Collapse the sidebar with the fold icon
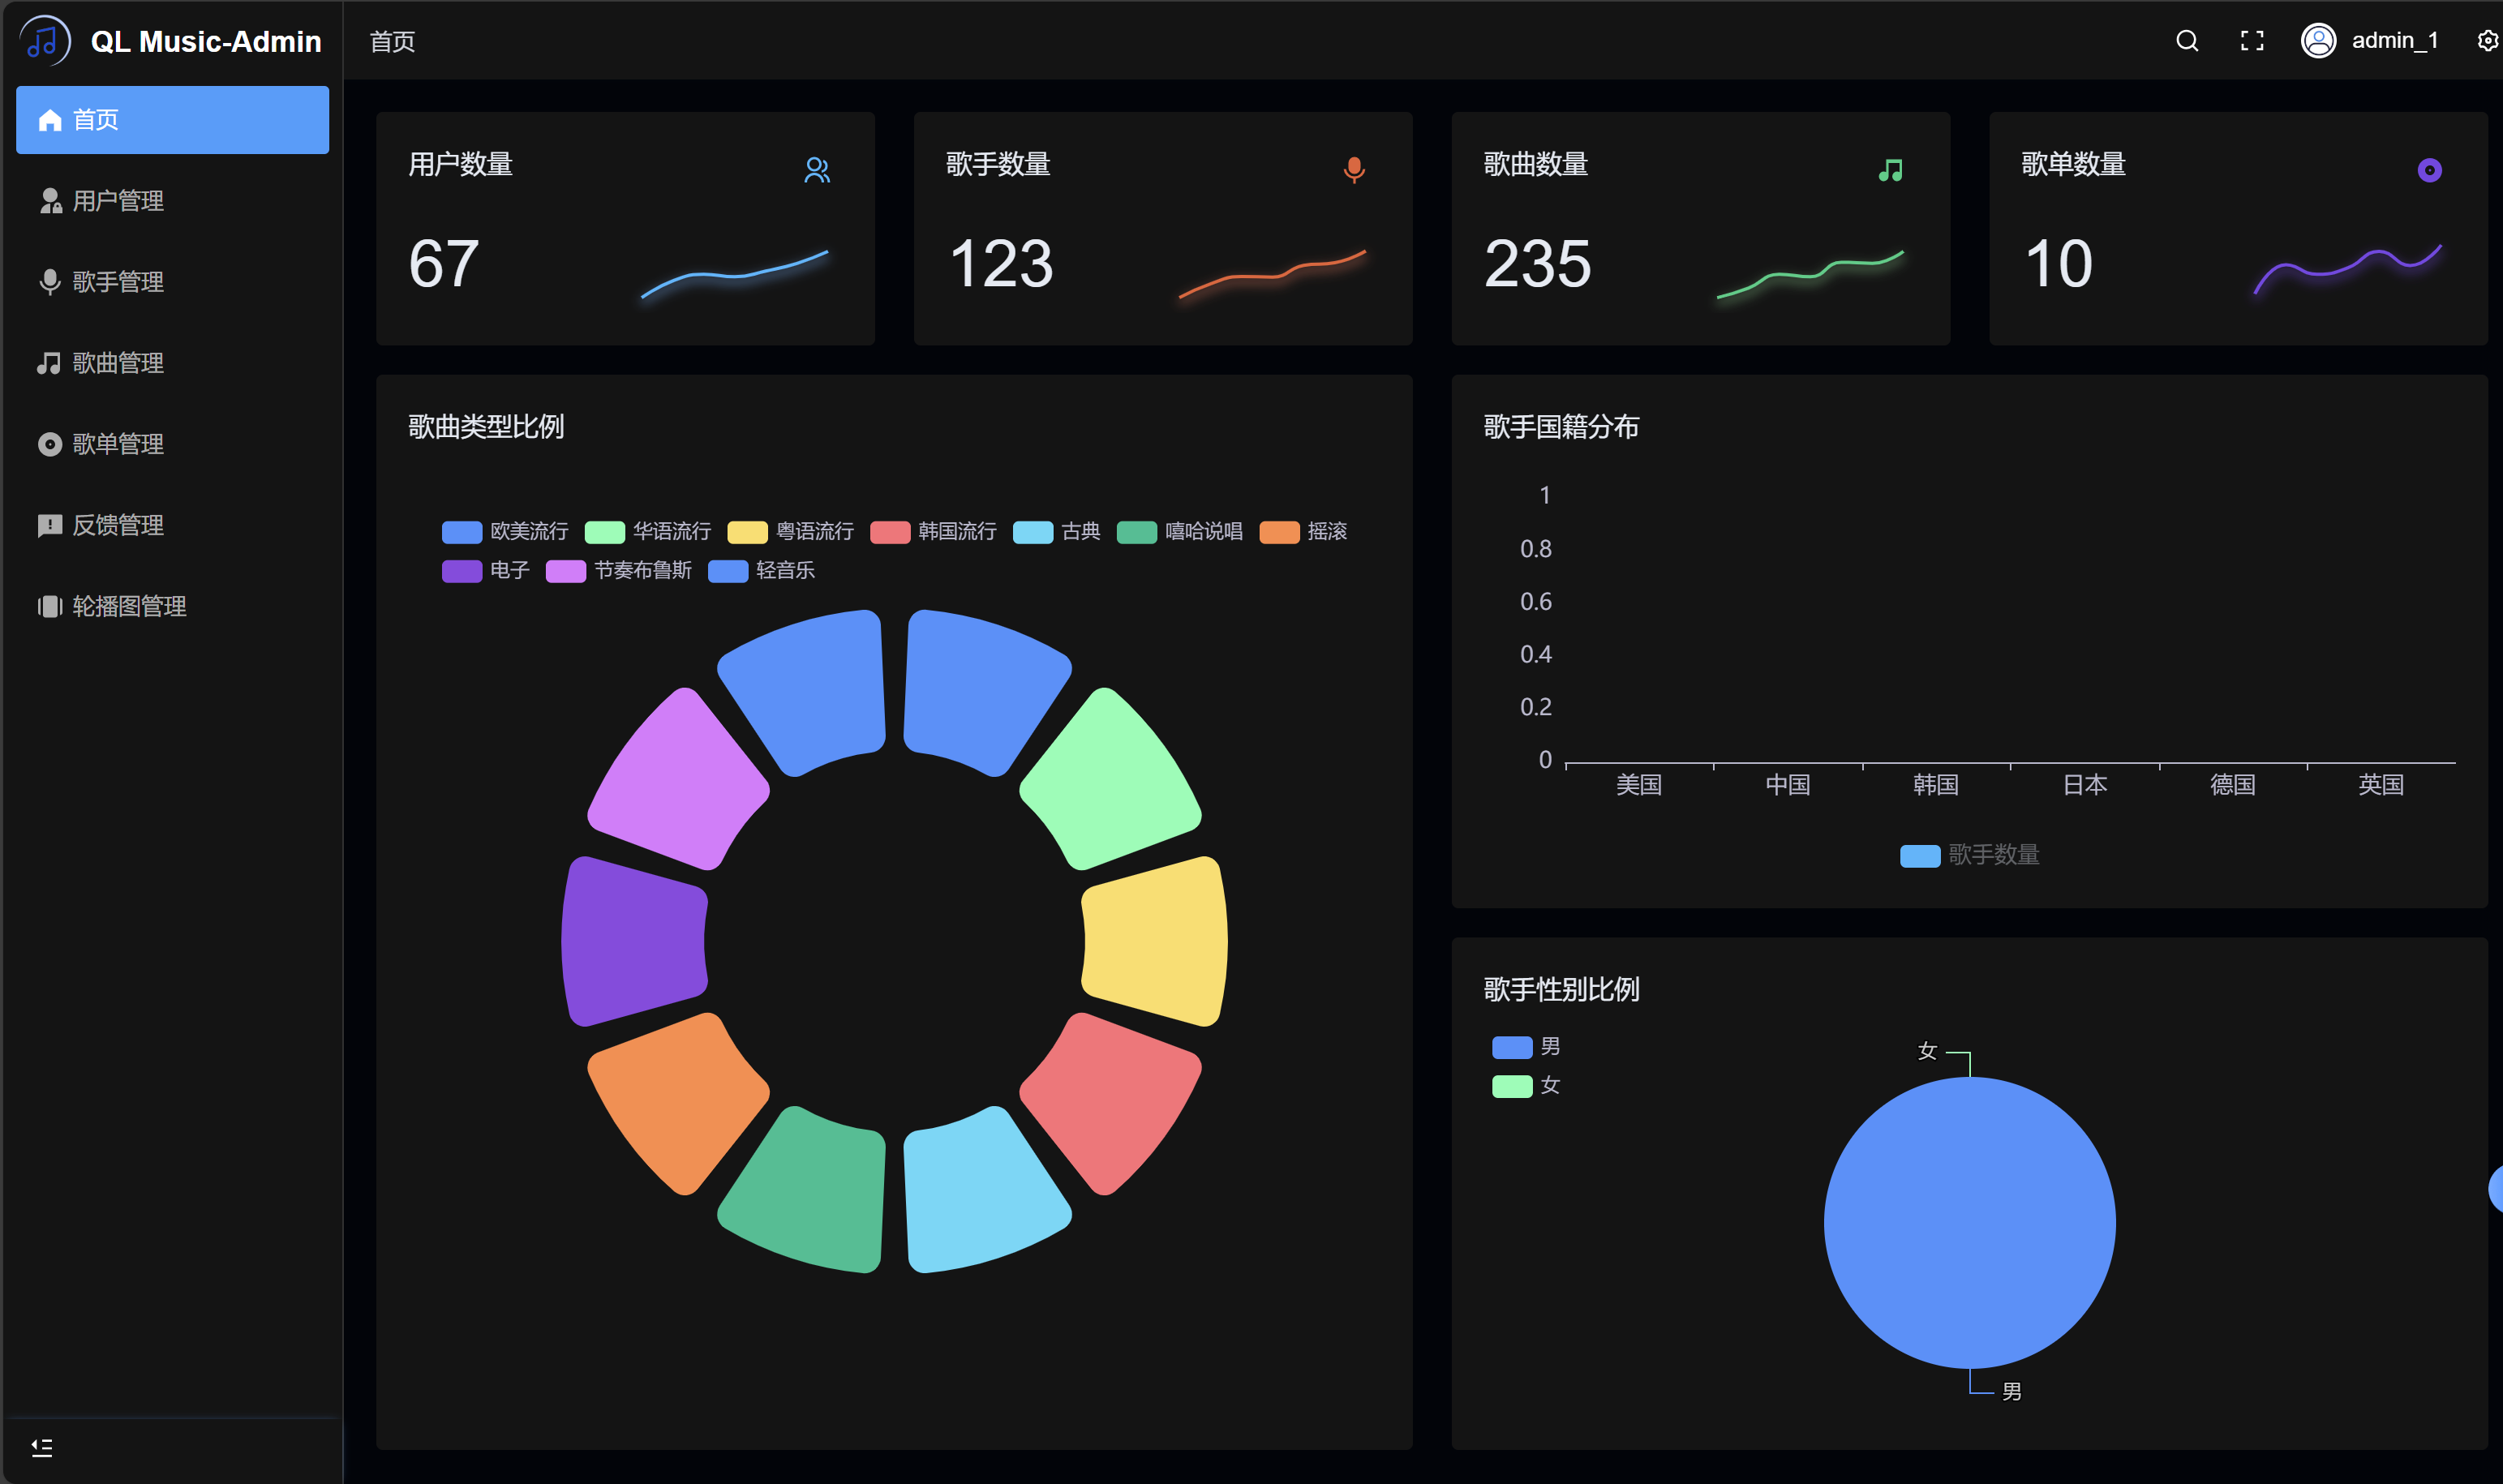The width and height of the screenshot is (2503, 1484). (x=42, y=1447)
